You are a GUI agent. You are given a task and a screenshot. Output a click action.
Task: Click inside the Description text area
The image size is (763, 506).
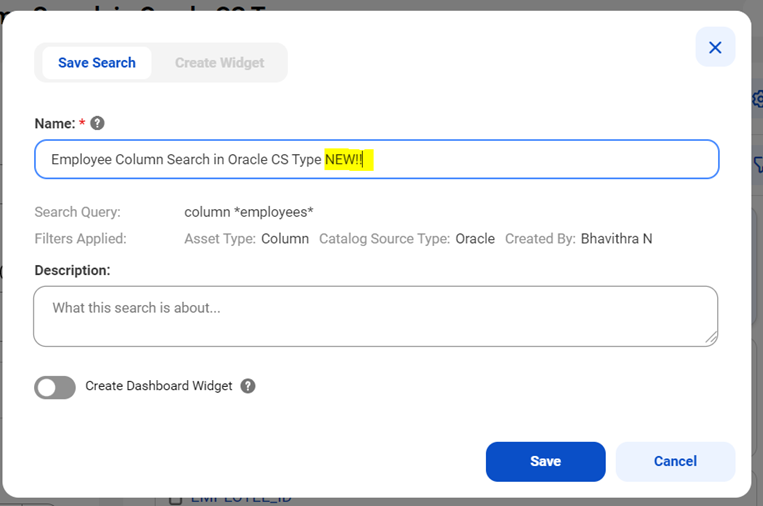click(x=376, y=316)
